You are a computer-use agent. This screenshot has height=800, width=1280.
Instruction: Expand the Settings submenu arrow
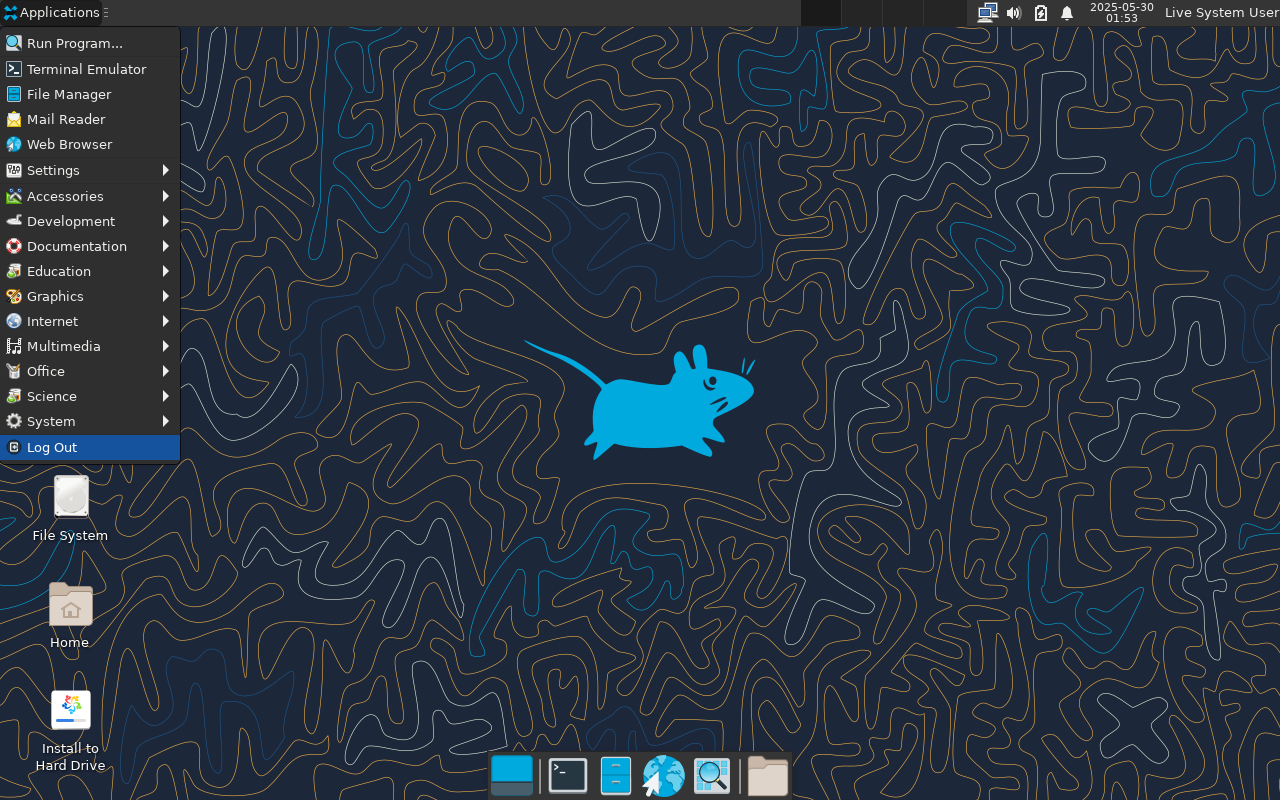[166, 170]
